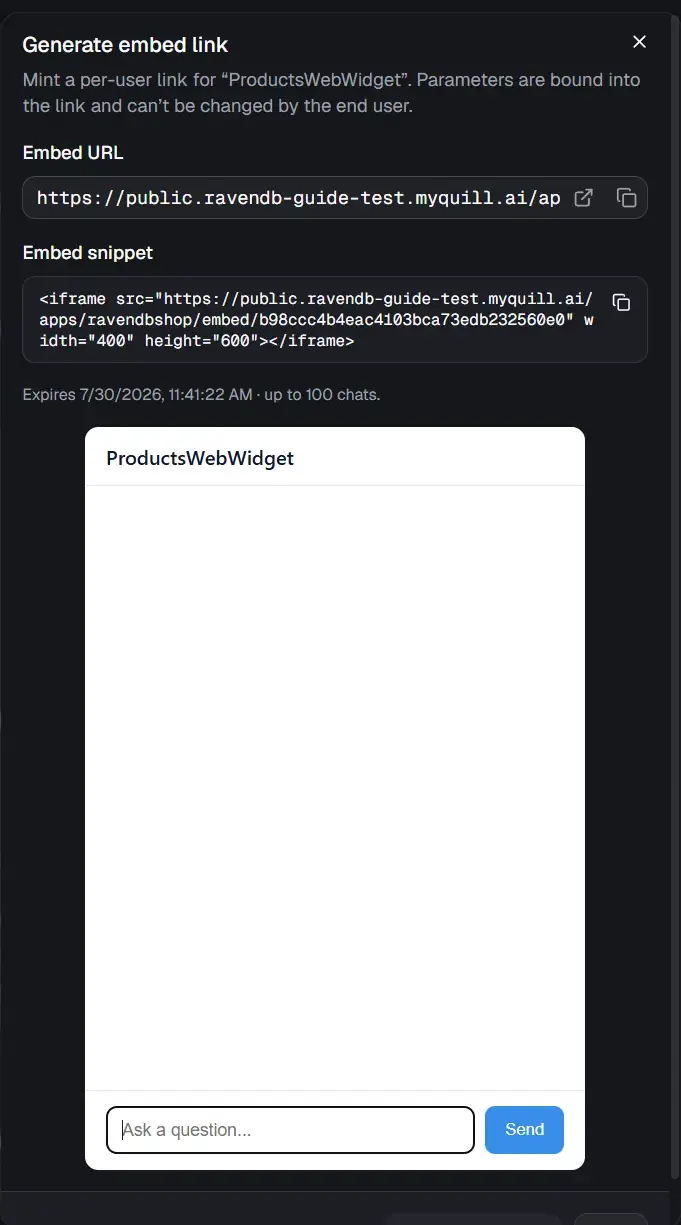Send the chat message
This screenshot has width=681, height=1225.
click(524, 1130)
